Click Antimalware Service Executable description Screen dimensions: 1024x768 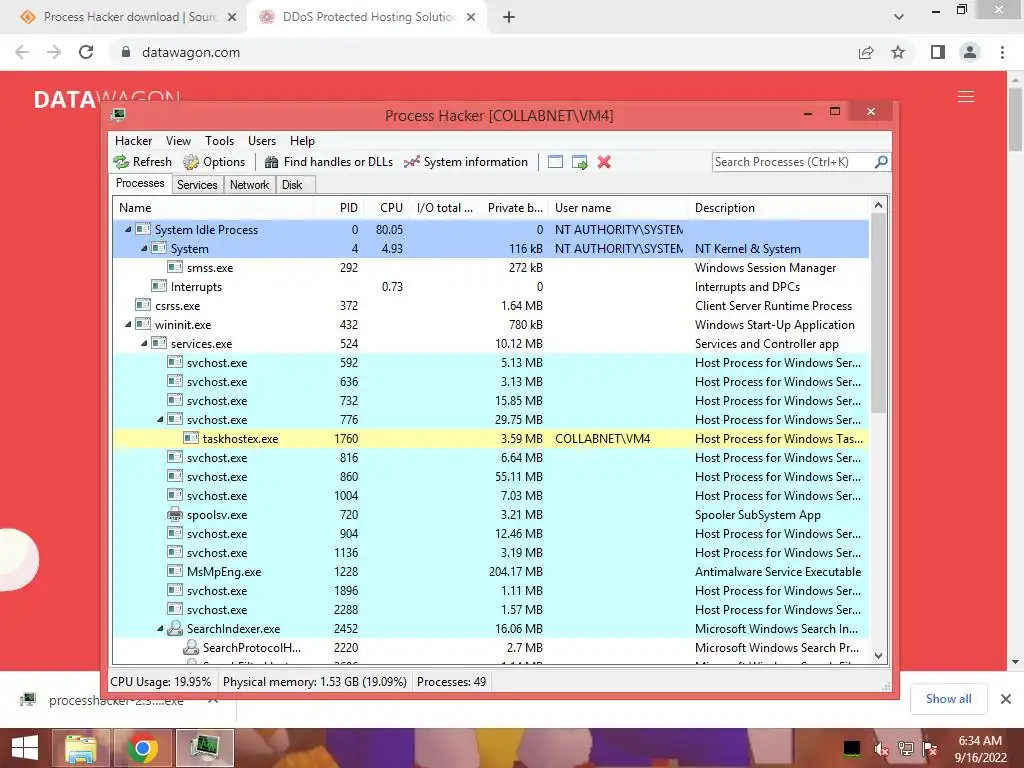(778, 572)
